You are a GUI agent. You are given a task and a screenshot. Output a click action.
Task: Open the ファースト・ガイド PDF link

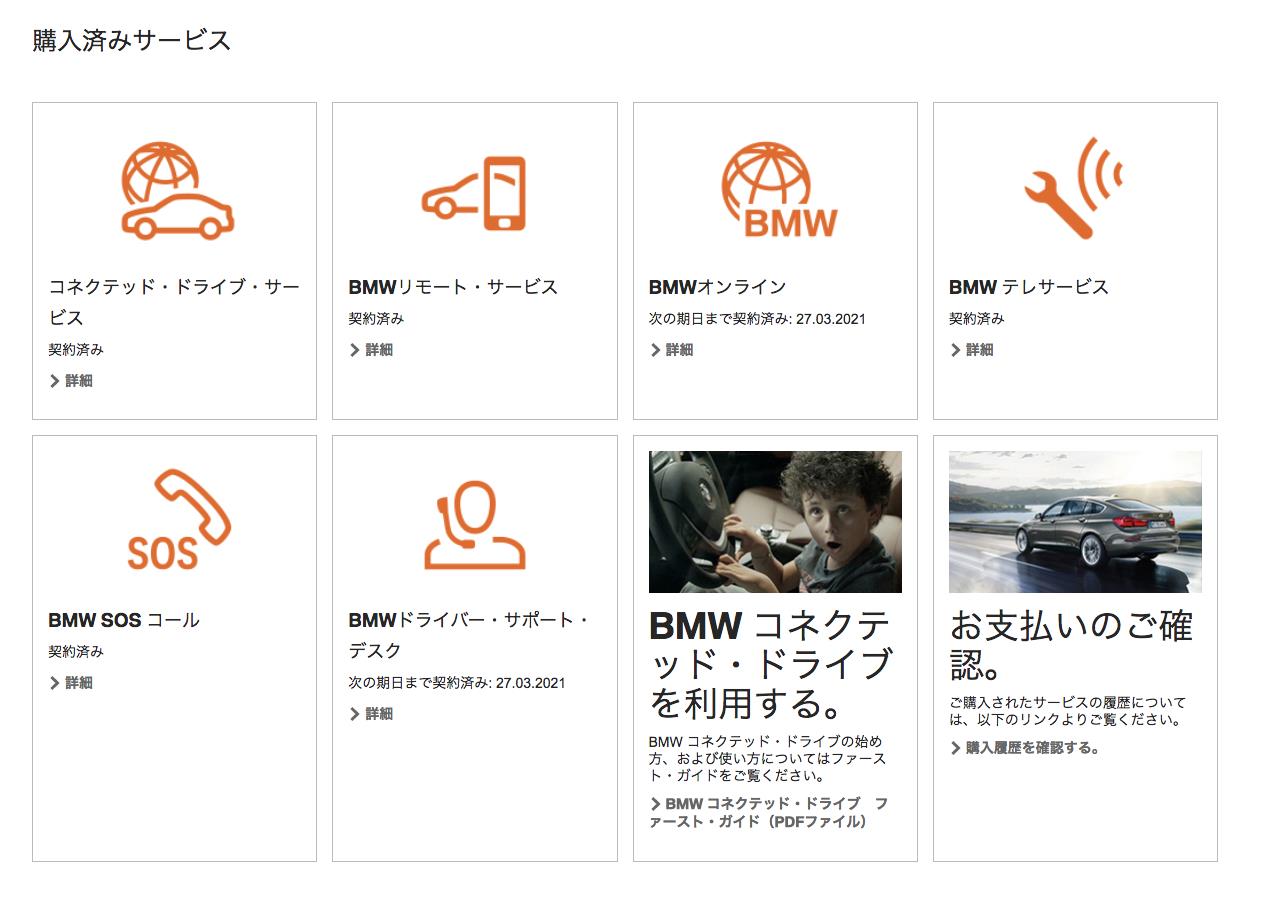769,813
